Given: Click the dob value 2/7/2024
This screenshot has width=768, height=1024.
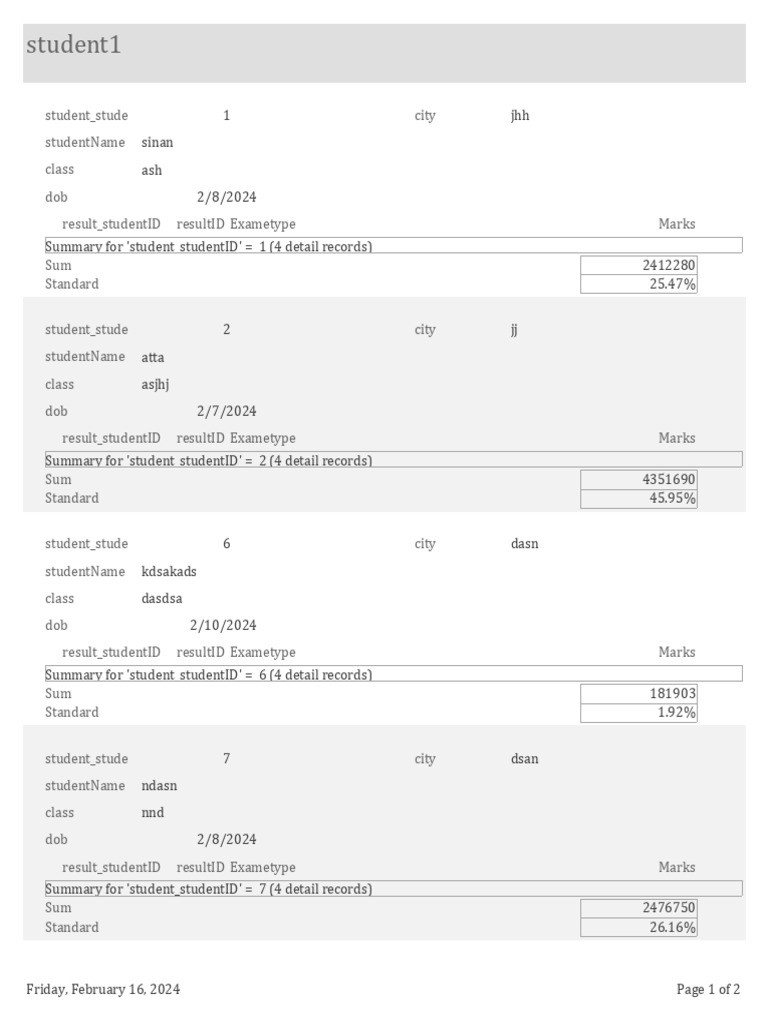Looking at the screenshot, I should [226, 411].
